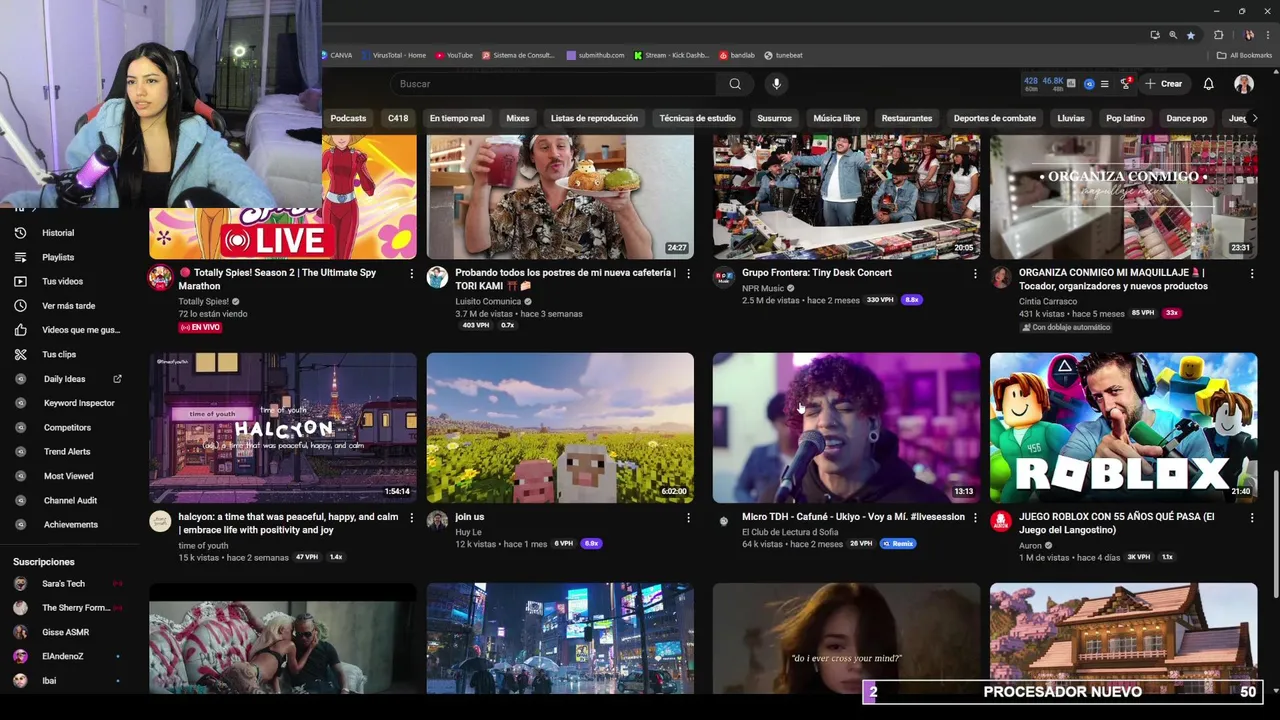
Task: Open account avatar menu
Action: click(1243, 84)
